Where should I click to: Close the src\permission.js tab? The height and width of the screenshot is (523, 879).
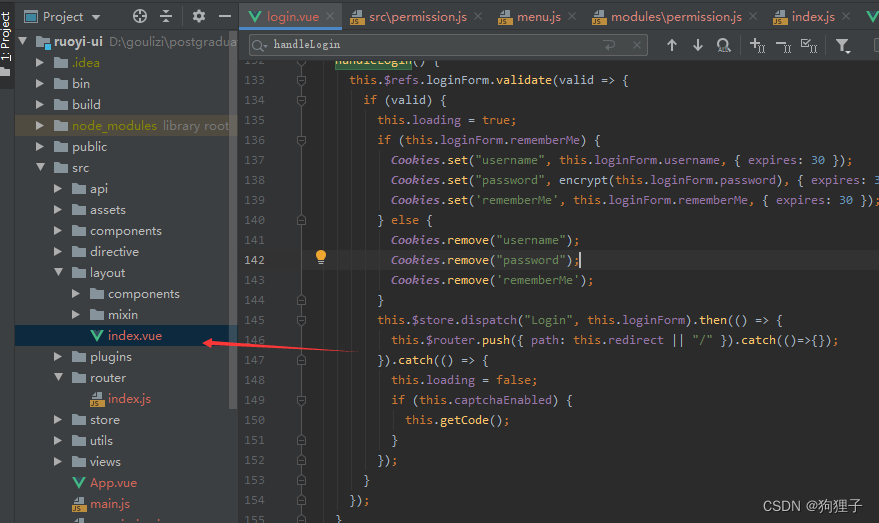478,16
